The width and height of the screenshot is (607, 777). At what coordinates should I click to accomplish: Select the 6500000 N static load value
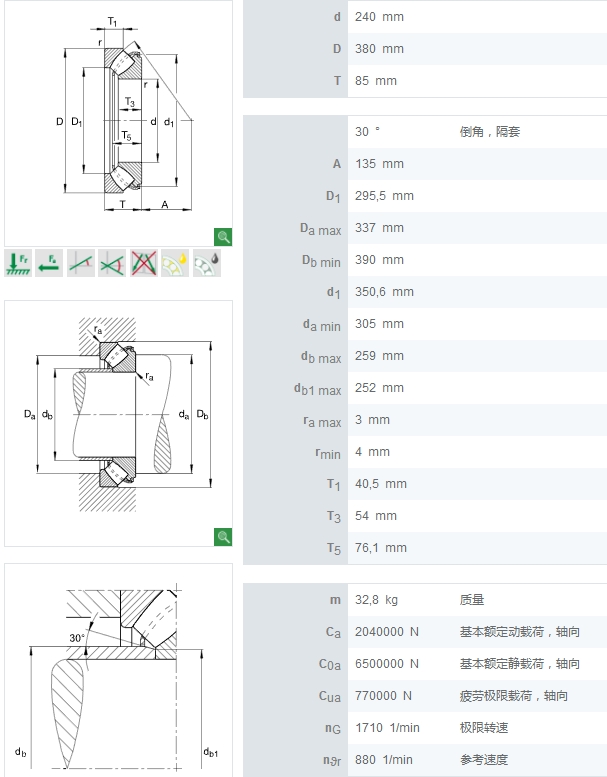click(387, 664)
